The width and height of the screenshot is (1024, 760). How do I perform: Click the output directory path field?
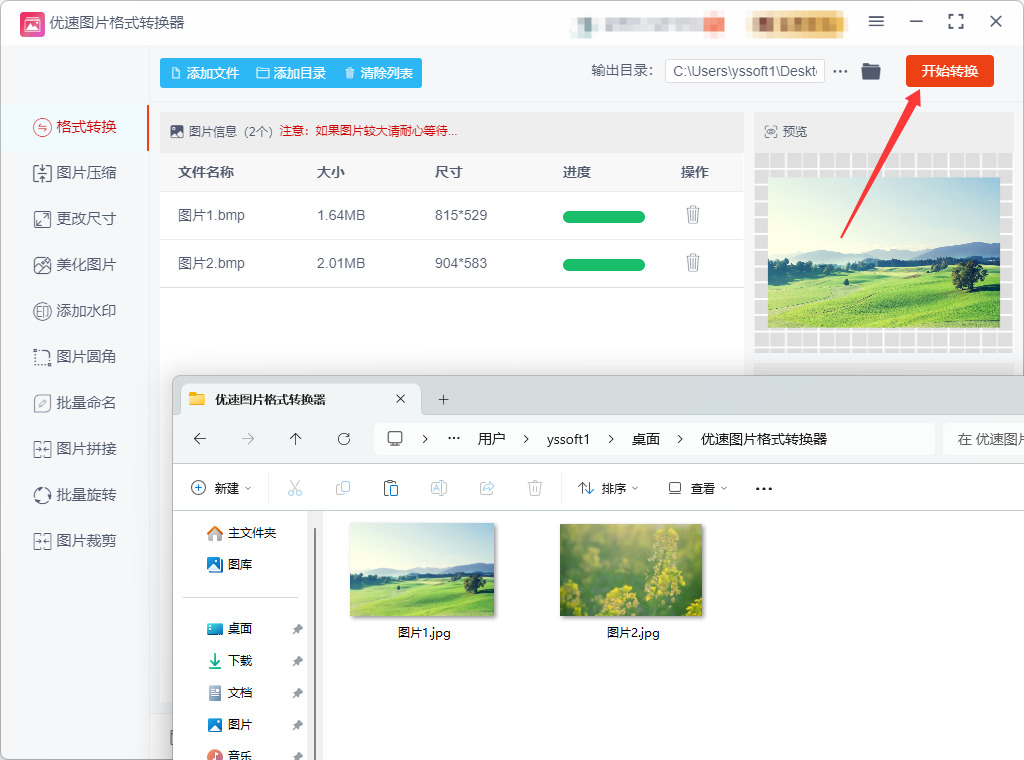pyautogui.click(x=744, y=71)
